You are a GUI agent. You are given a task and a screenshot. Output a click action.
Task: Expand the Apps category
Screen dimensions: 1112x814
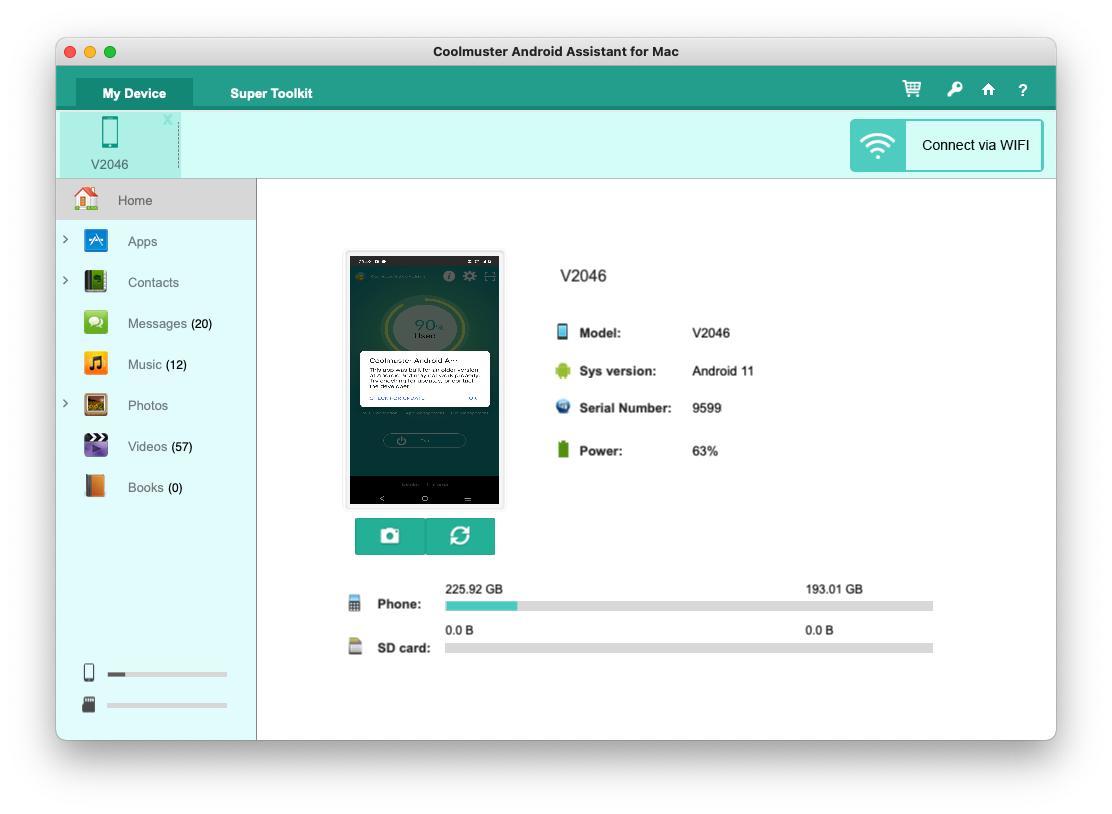66,240
